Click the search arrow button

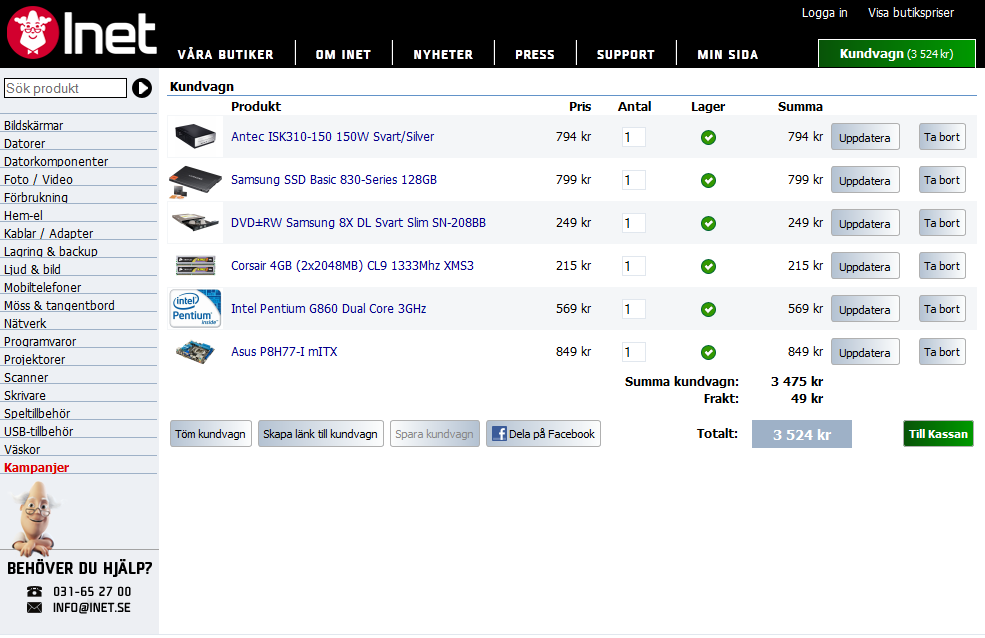[x=142, y=88]
